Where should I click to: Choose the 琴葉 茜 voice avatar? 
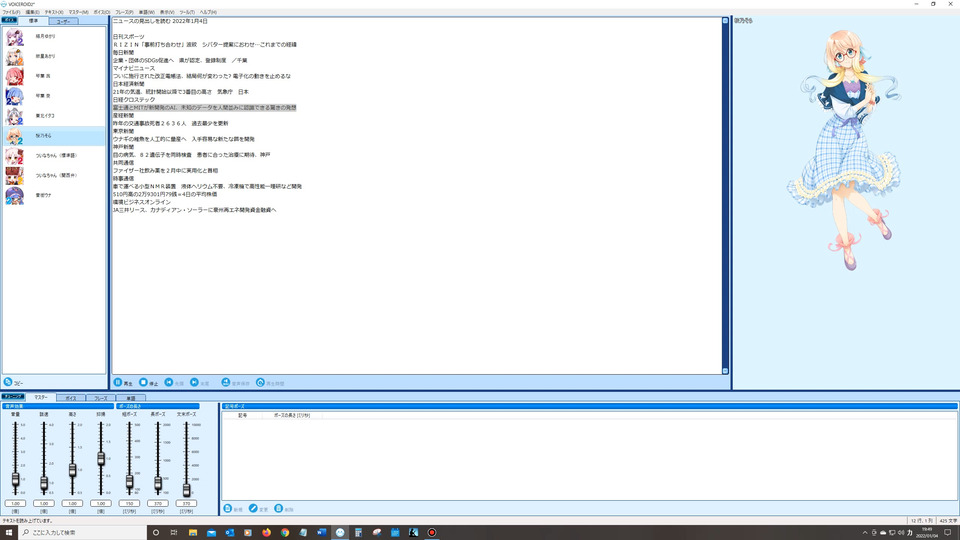click(x=14, y=77)
